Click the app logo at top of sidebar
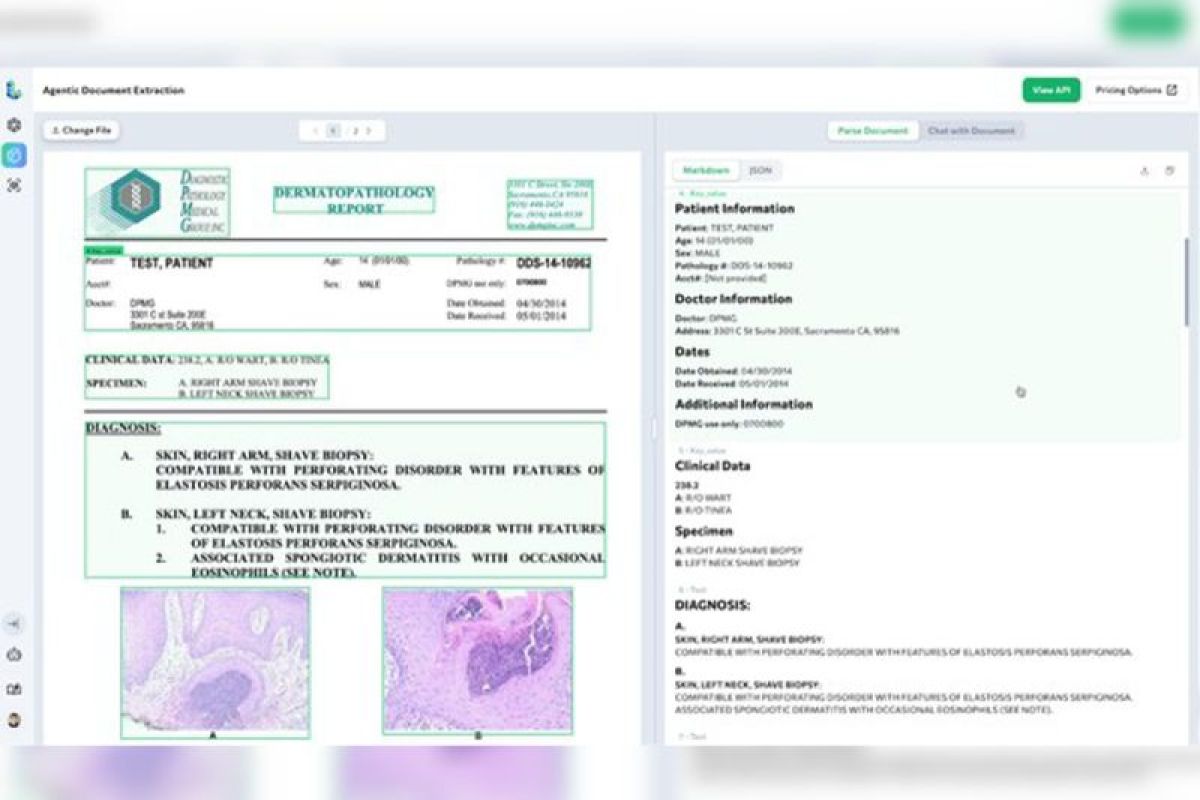 click(14, 91)
